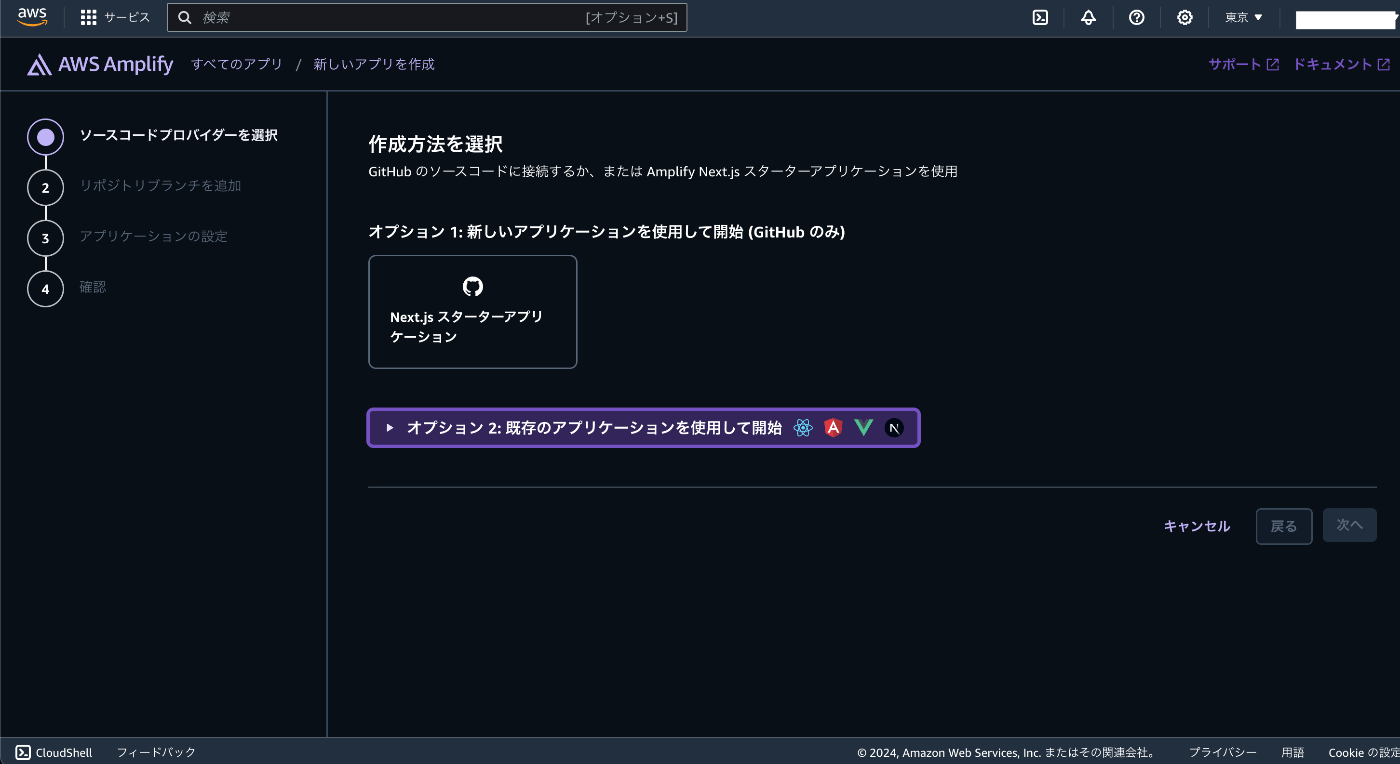Click the GitHub icon on the Next.js starter card

[x=472, y=285]
